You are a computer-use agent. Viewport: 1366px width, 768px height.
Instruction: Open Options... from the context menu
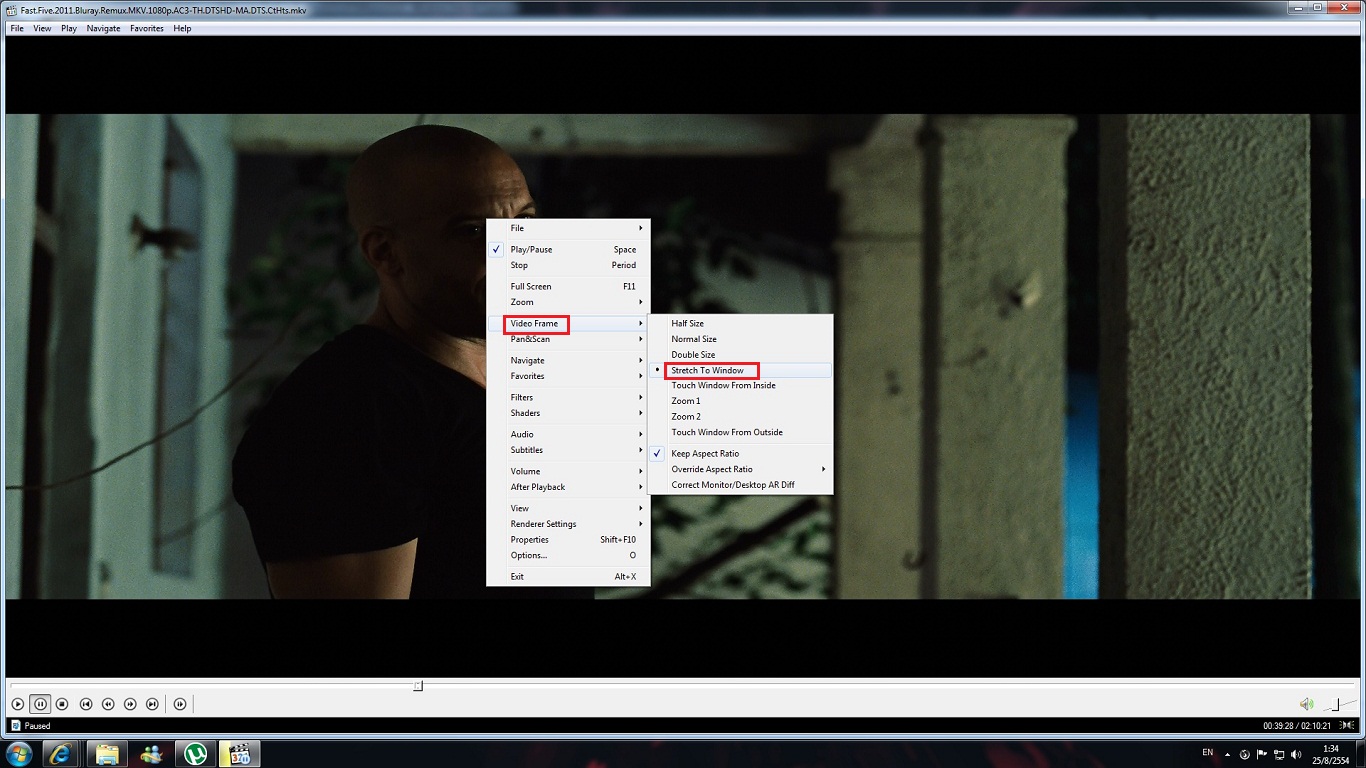point(568,555)
